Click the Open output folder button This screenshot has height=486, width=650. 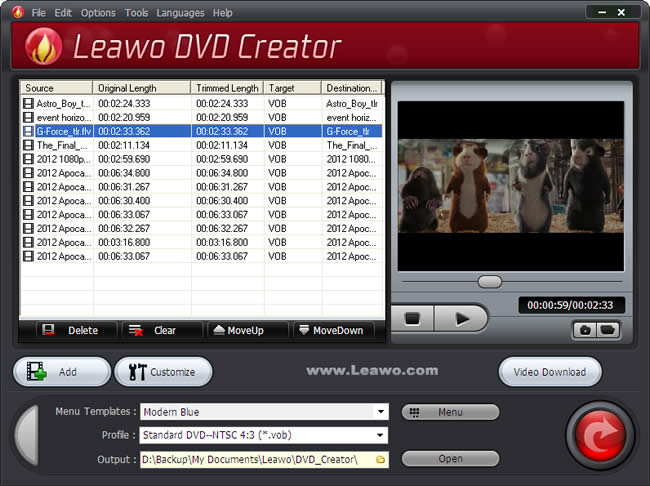pyautogui.click(x=450, y=459)
